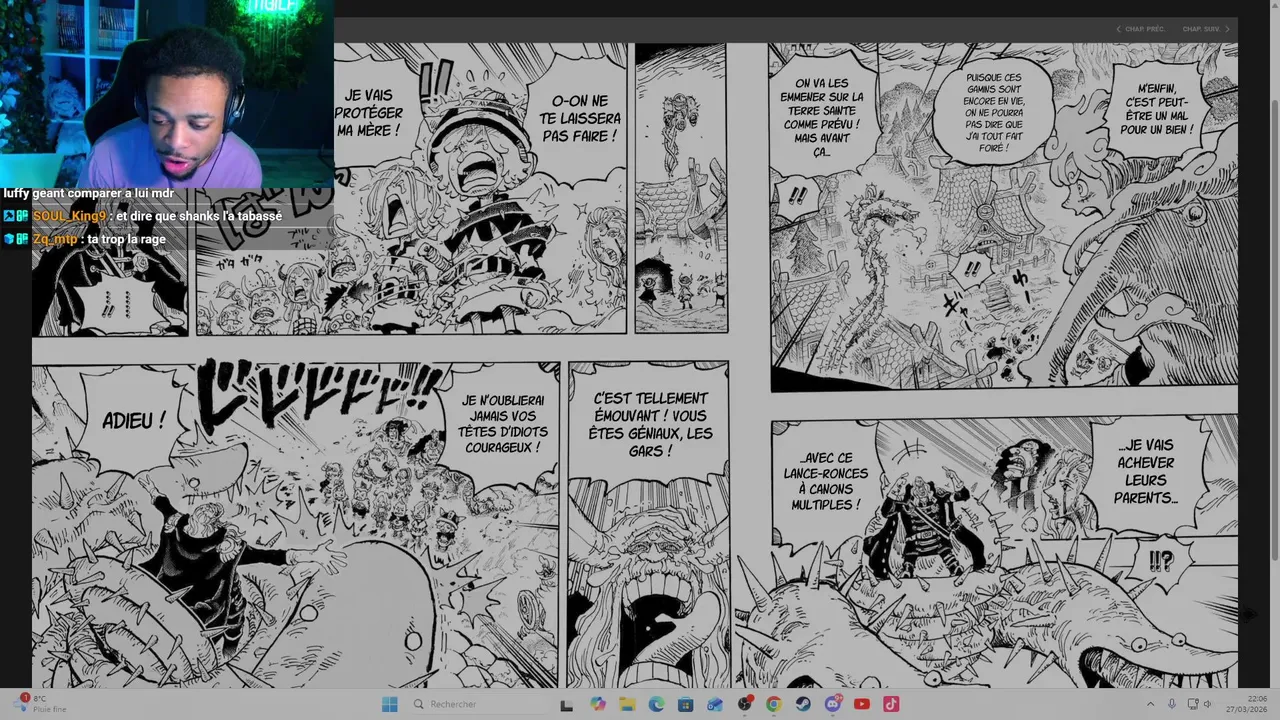The height and width of the screenshot is (720, 1280).
Task: Open the Windows Start menu
Action: point(390,704)
